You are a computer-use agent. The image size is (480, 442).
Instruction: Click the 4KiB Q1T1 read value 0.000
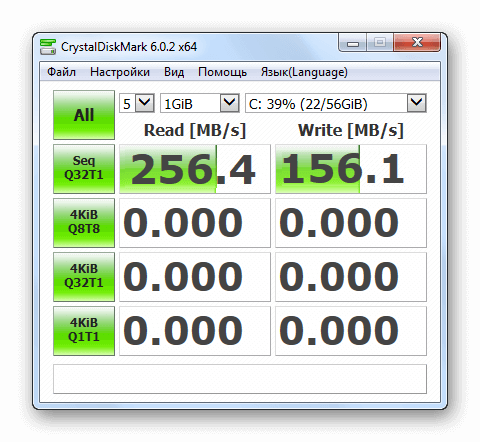[195, 331]
